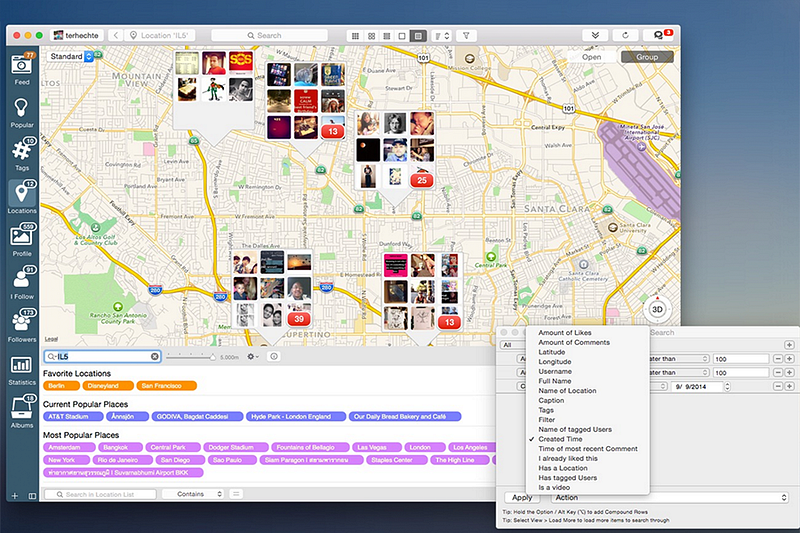Screen dimensions: 800x533
Task: Click the refresh toolbar icon
Action: pyautogui.click(x=625, y=35)
